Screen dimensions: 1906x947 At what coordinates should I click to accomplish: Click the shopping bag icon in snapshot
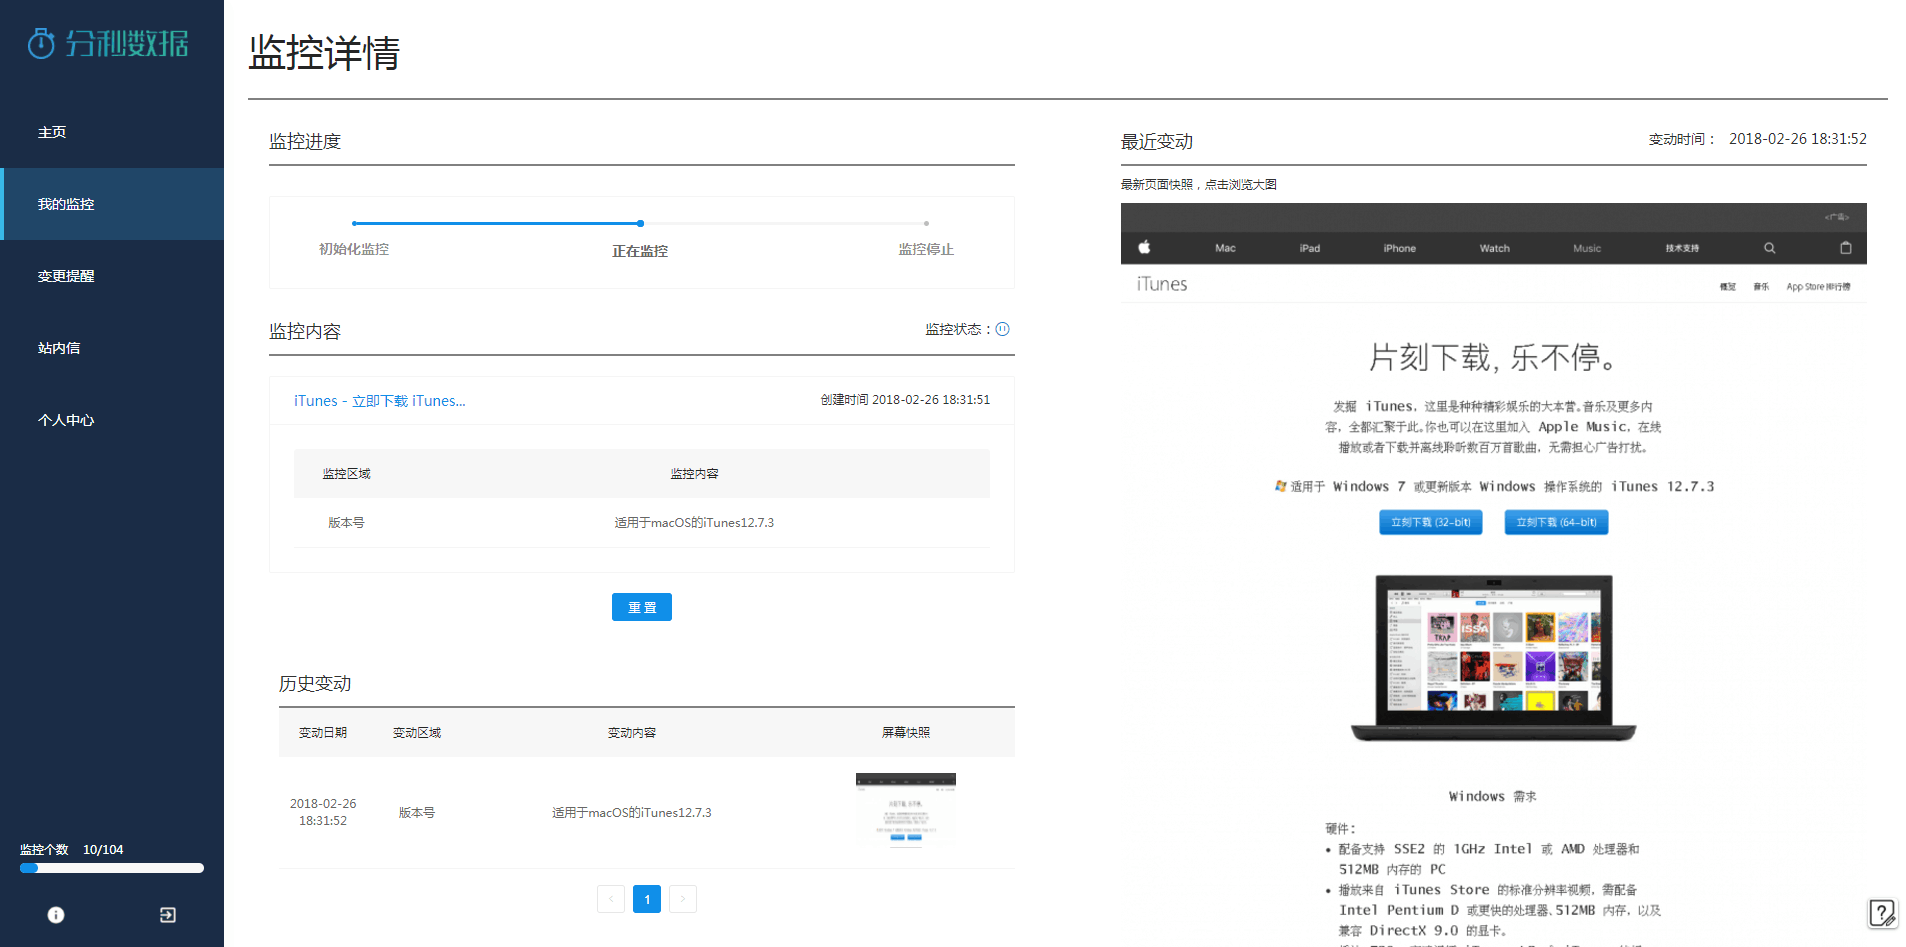click(1846, 248)
